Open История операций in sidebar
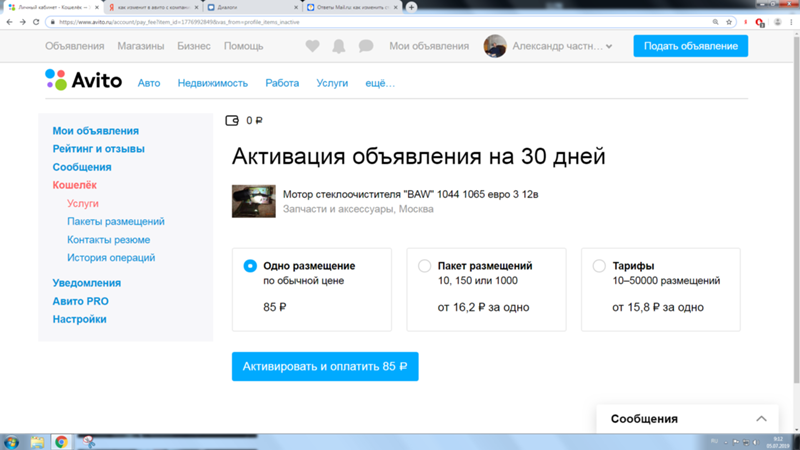This screenshot has height=450, width=800. click(111, 258)
